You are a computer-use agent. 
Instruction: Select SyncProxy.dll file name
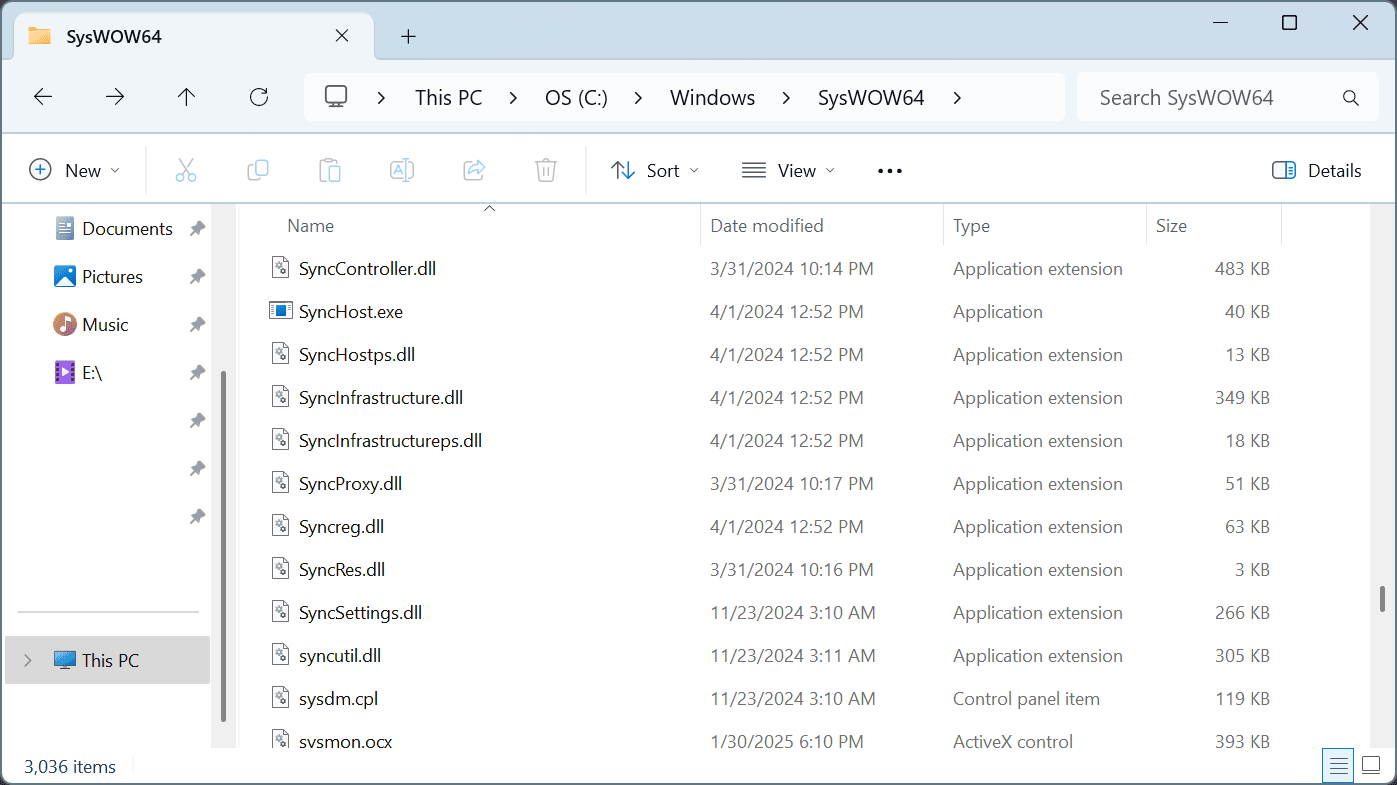[350, 483]
